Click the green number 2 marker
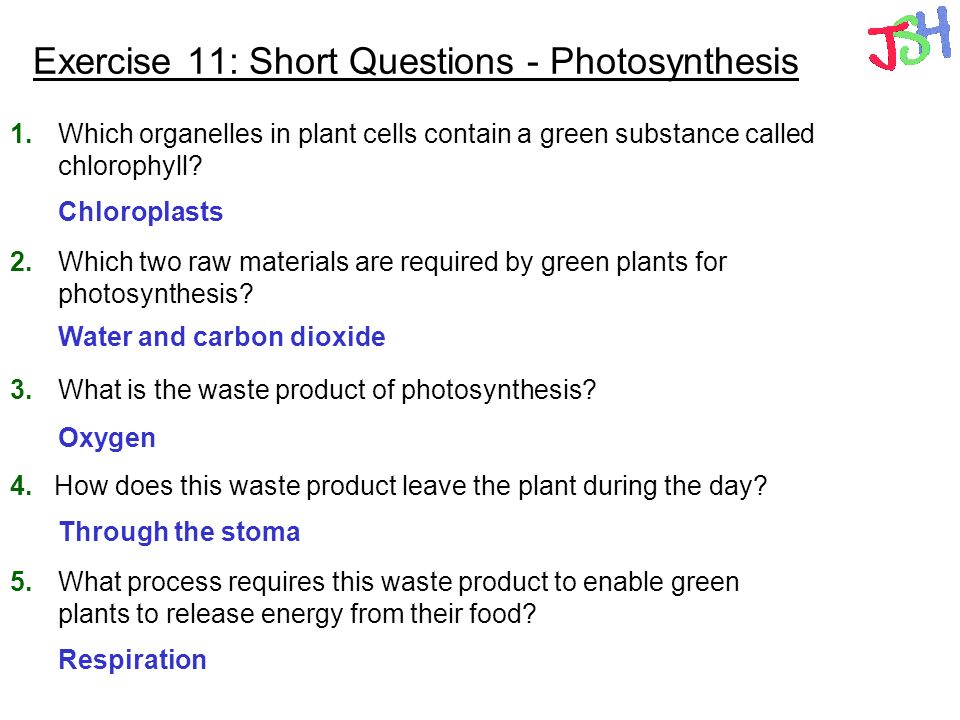 point(21,262)
